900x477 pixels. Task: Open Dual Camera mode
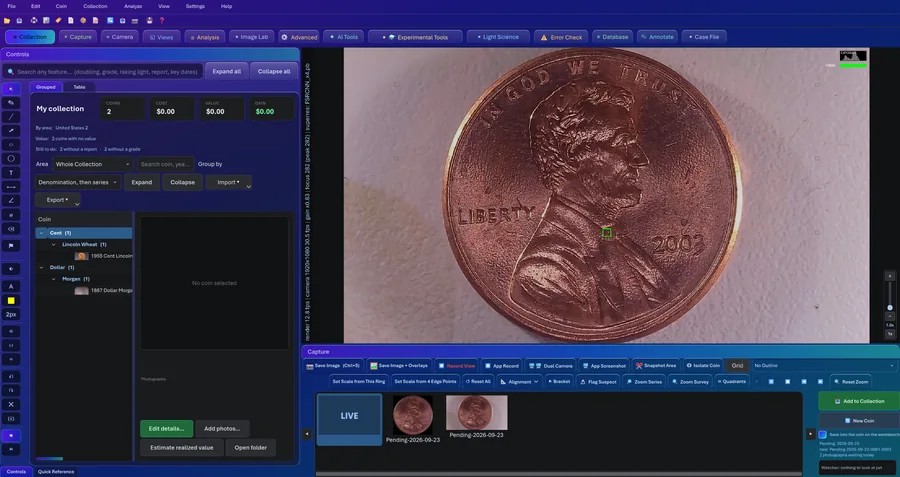coord(550,366)
